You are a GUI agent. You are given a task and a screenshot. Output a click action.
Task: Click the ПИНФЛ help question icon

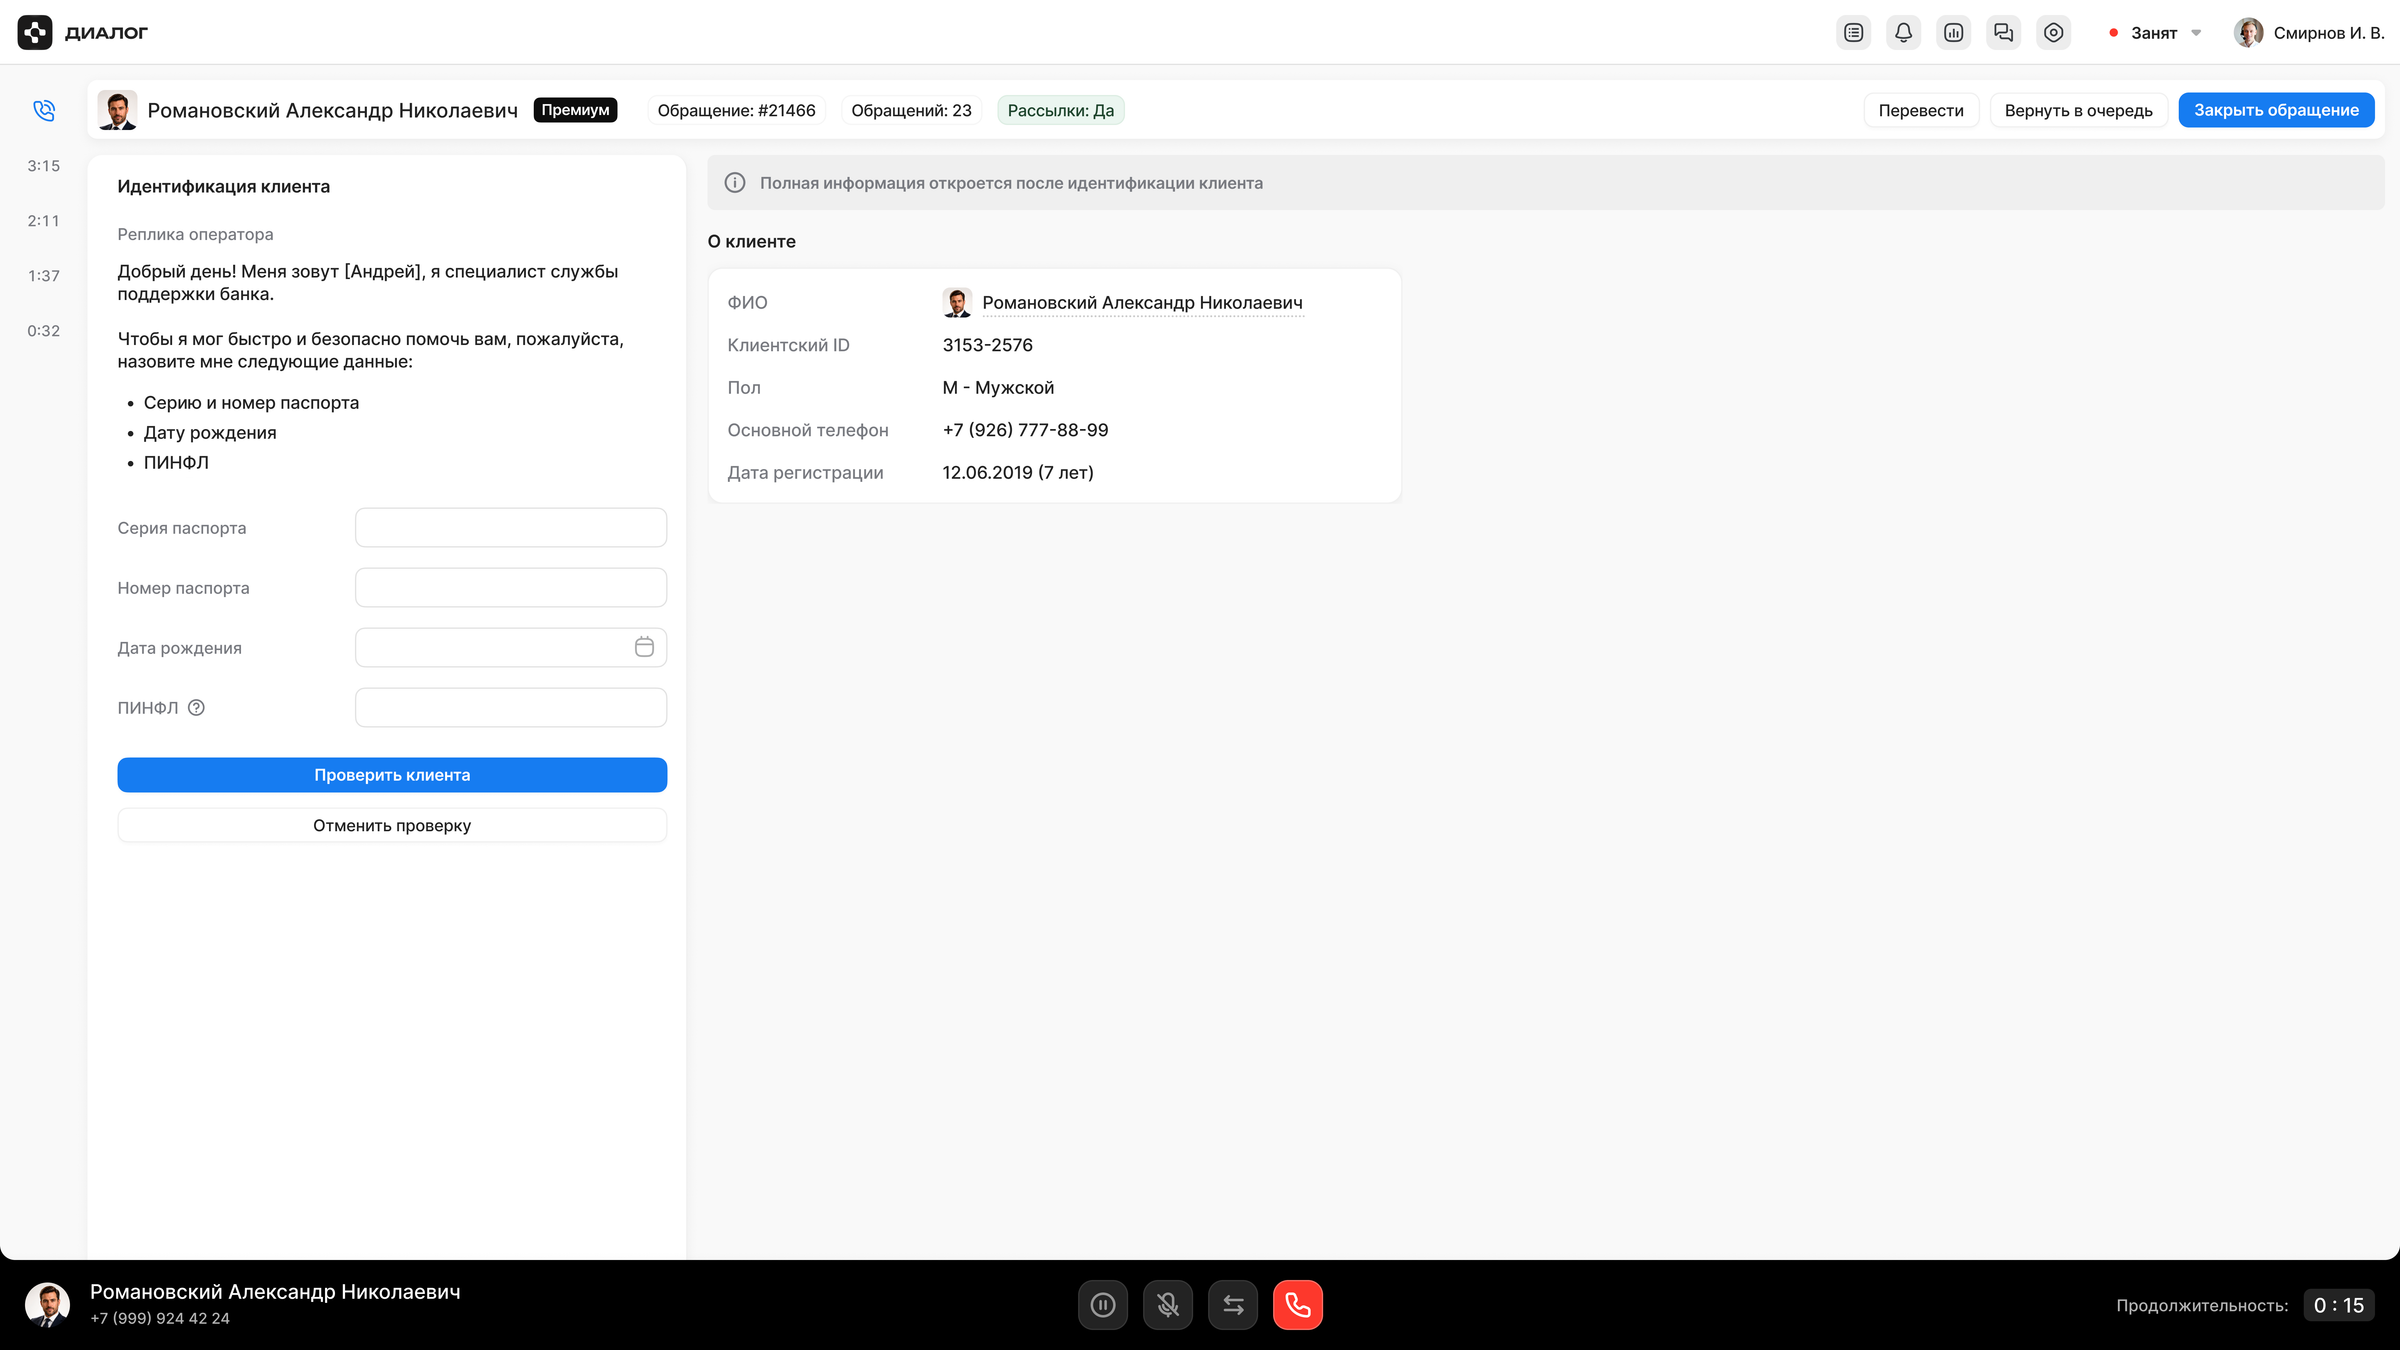tap(196, 708)
